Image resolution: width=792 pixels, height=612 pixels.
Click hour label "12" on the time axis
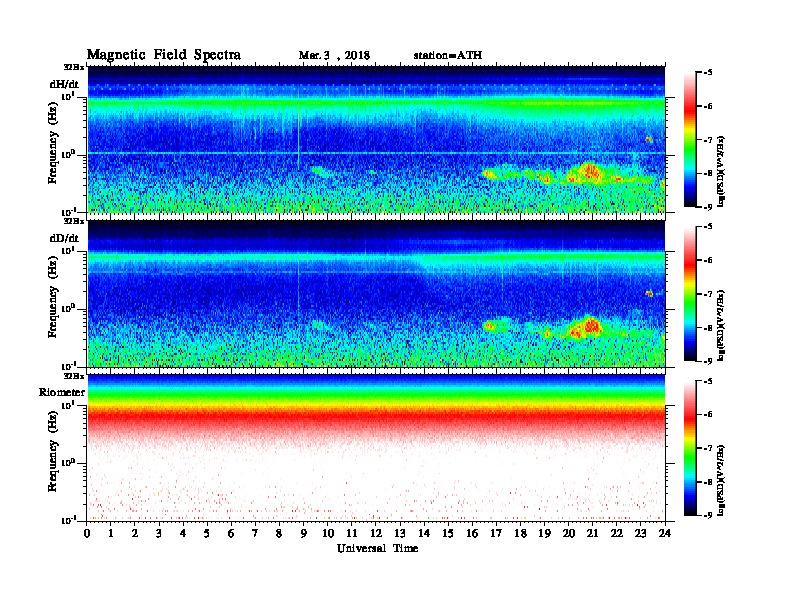click(376, 533)
